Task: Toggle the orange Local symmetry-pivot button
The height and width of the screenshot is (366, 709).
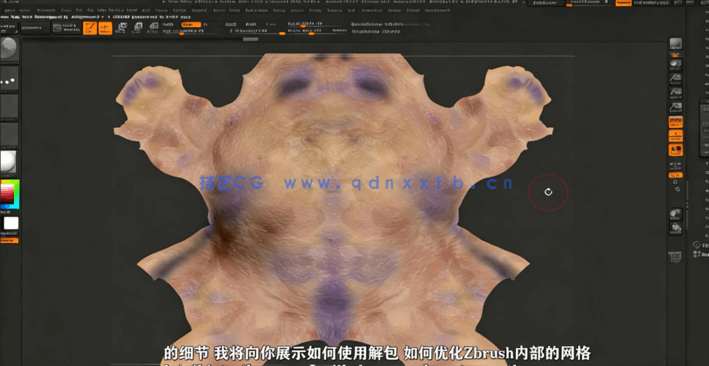Action: (676, 150)
